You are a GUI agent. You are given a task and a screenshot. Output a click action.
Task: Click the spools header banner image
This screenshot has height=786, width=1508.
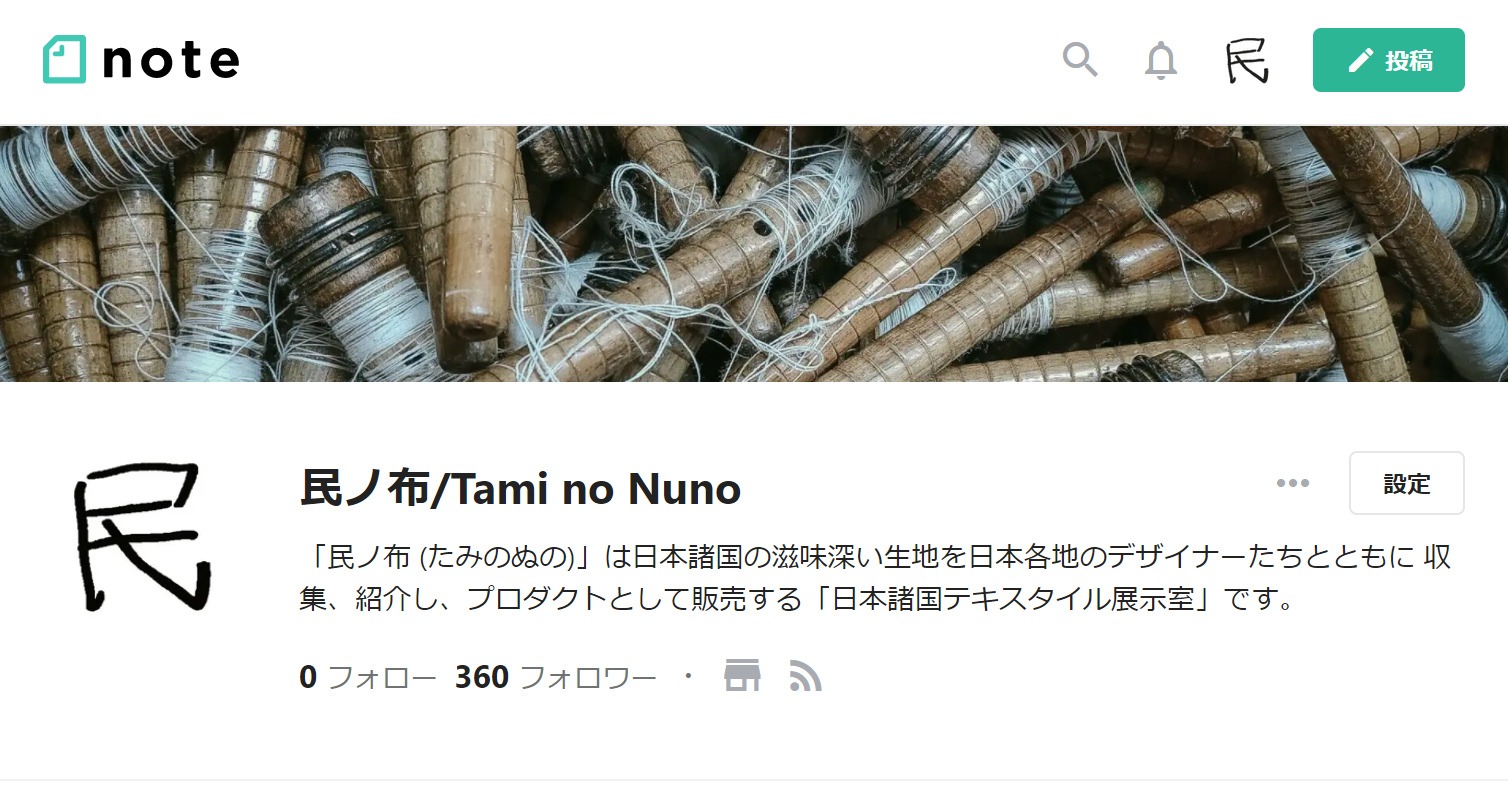click(754, 254)
